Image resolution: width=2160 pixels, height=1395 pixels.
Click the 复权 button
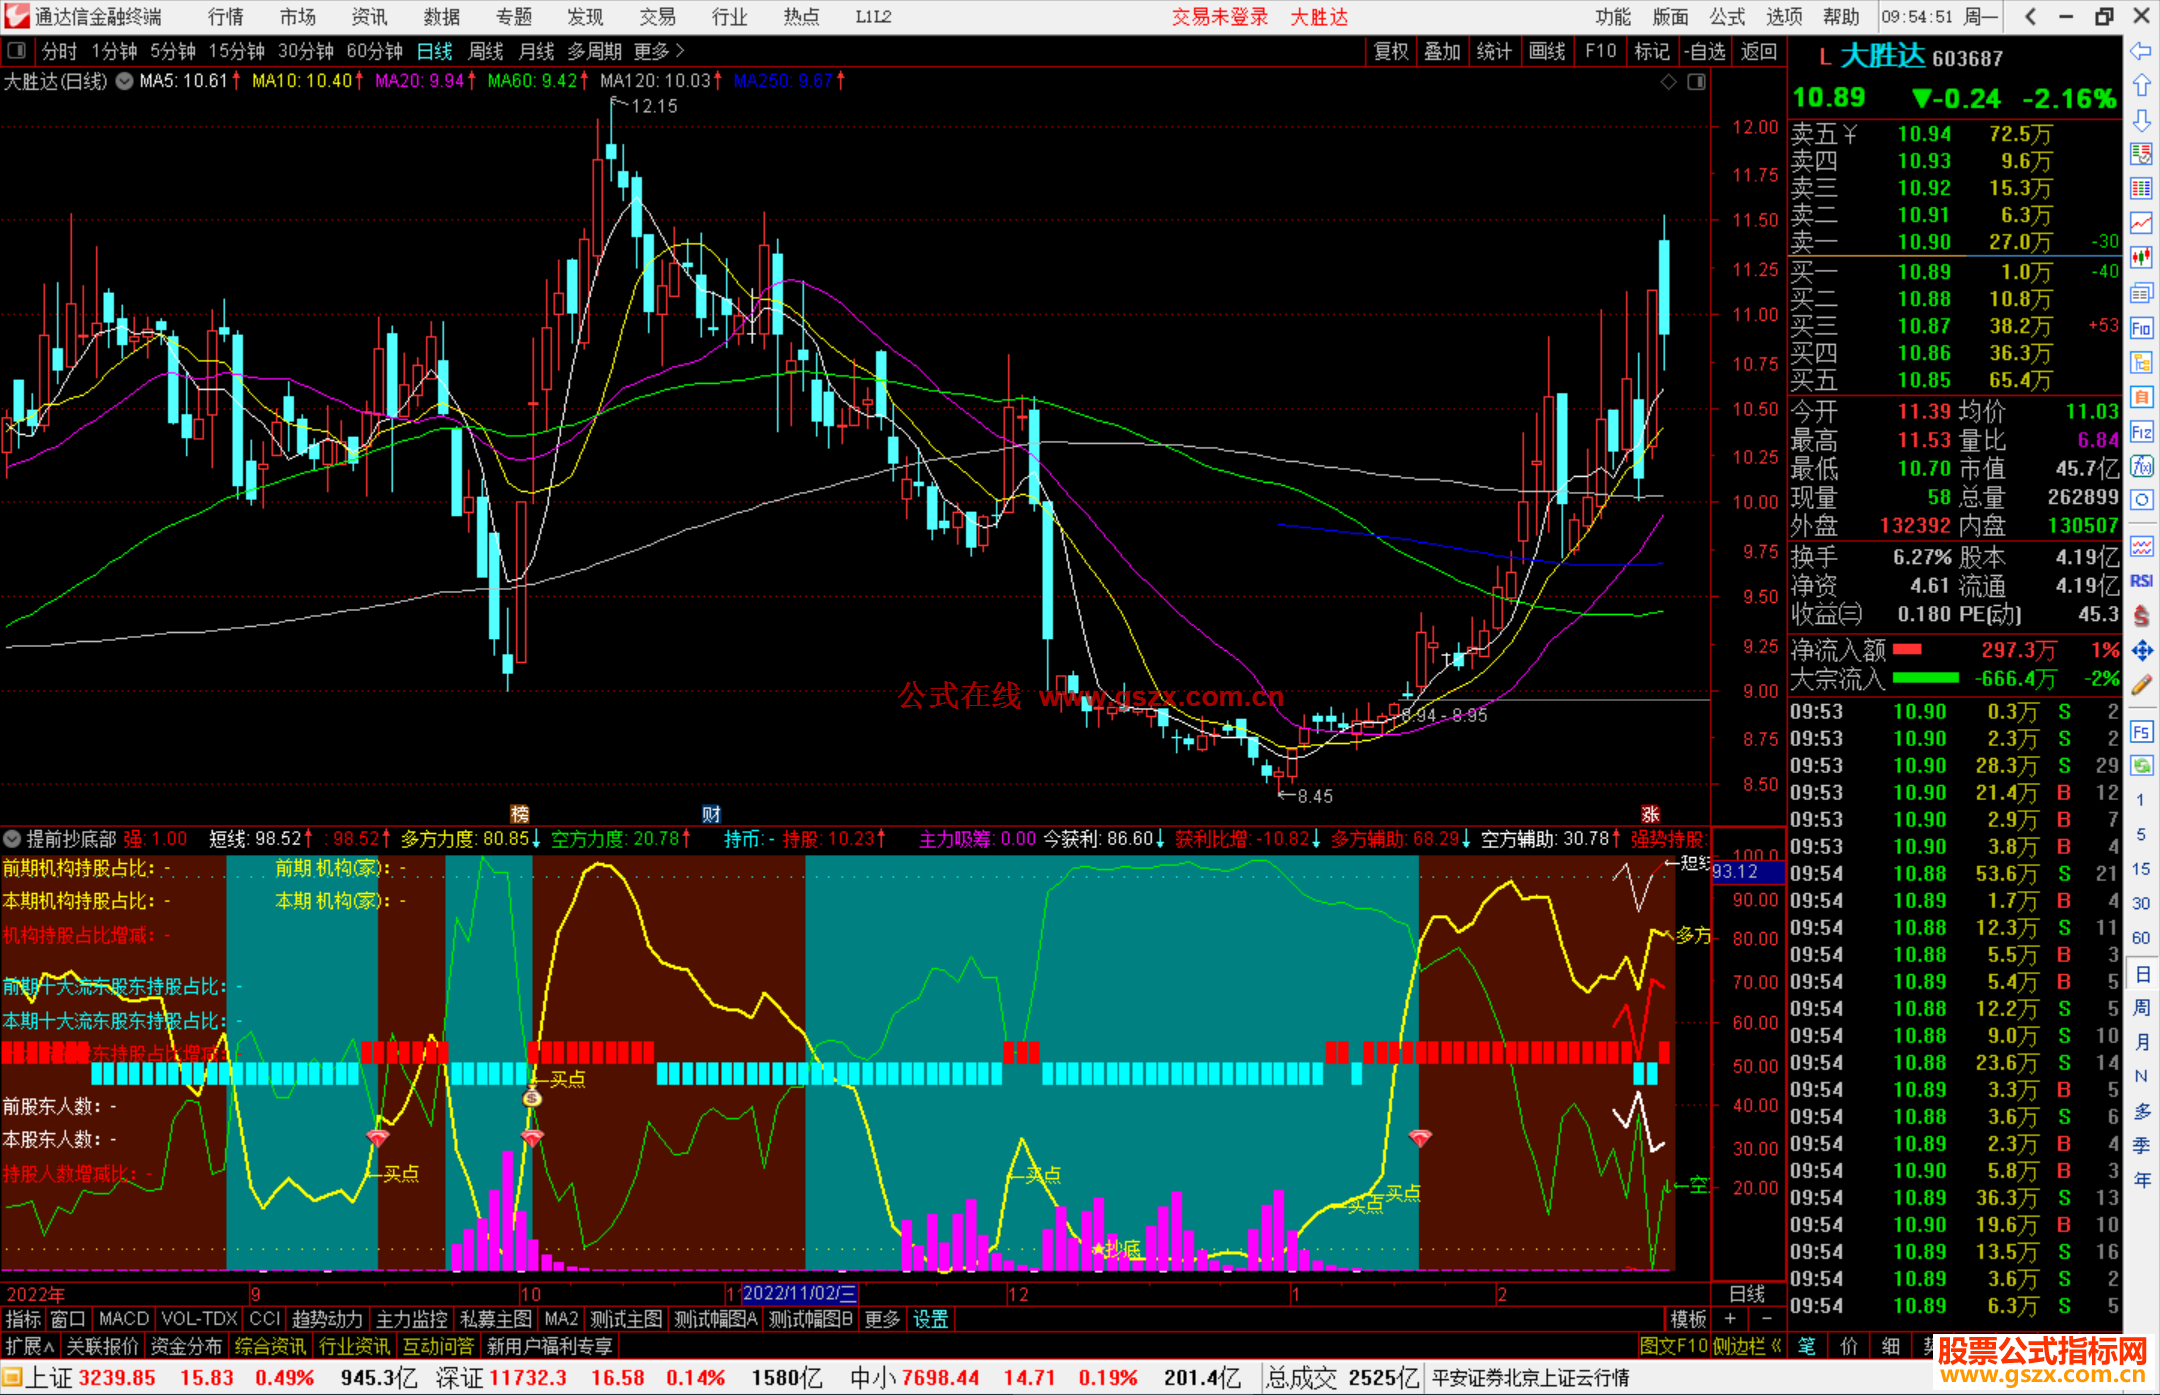[1390, 51]
